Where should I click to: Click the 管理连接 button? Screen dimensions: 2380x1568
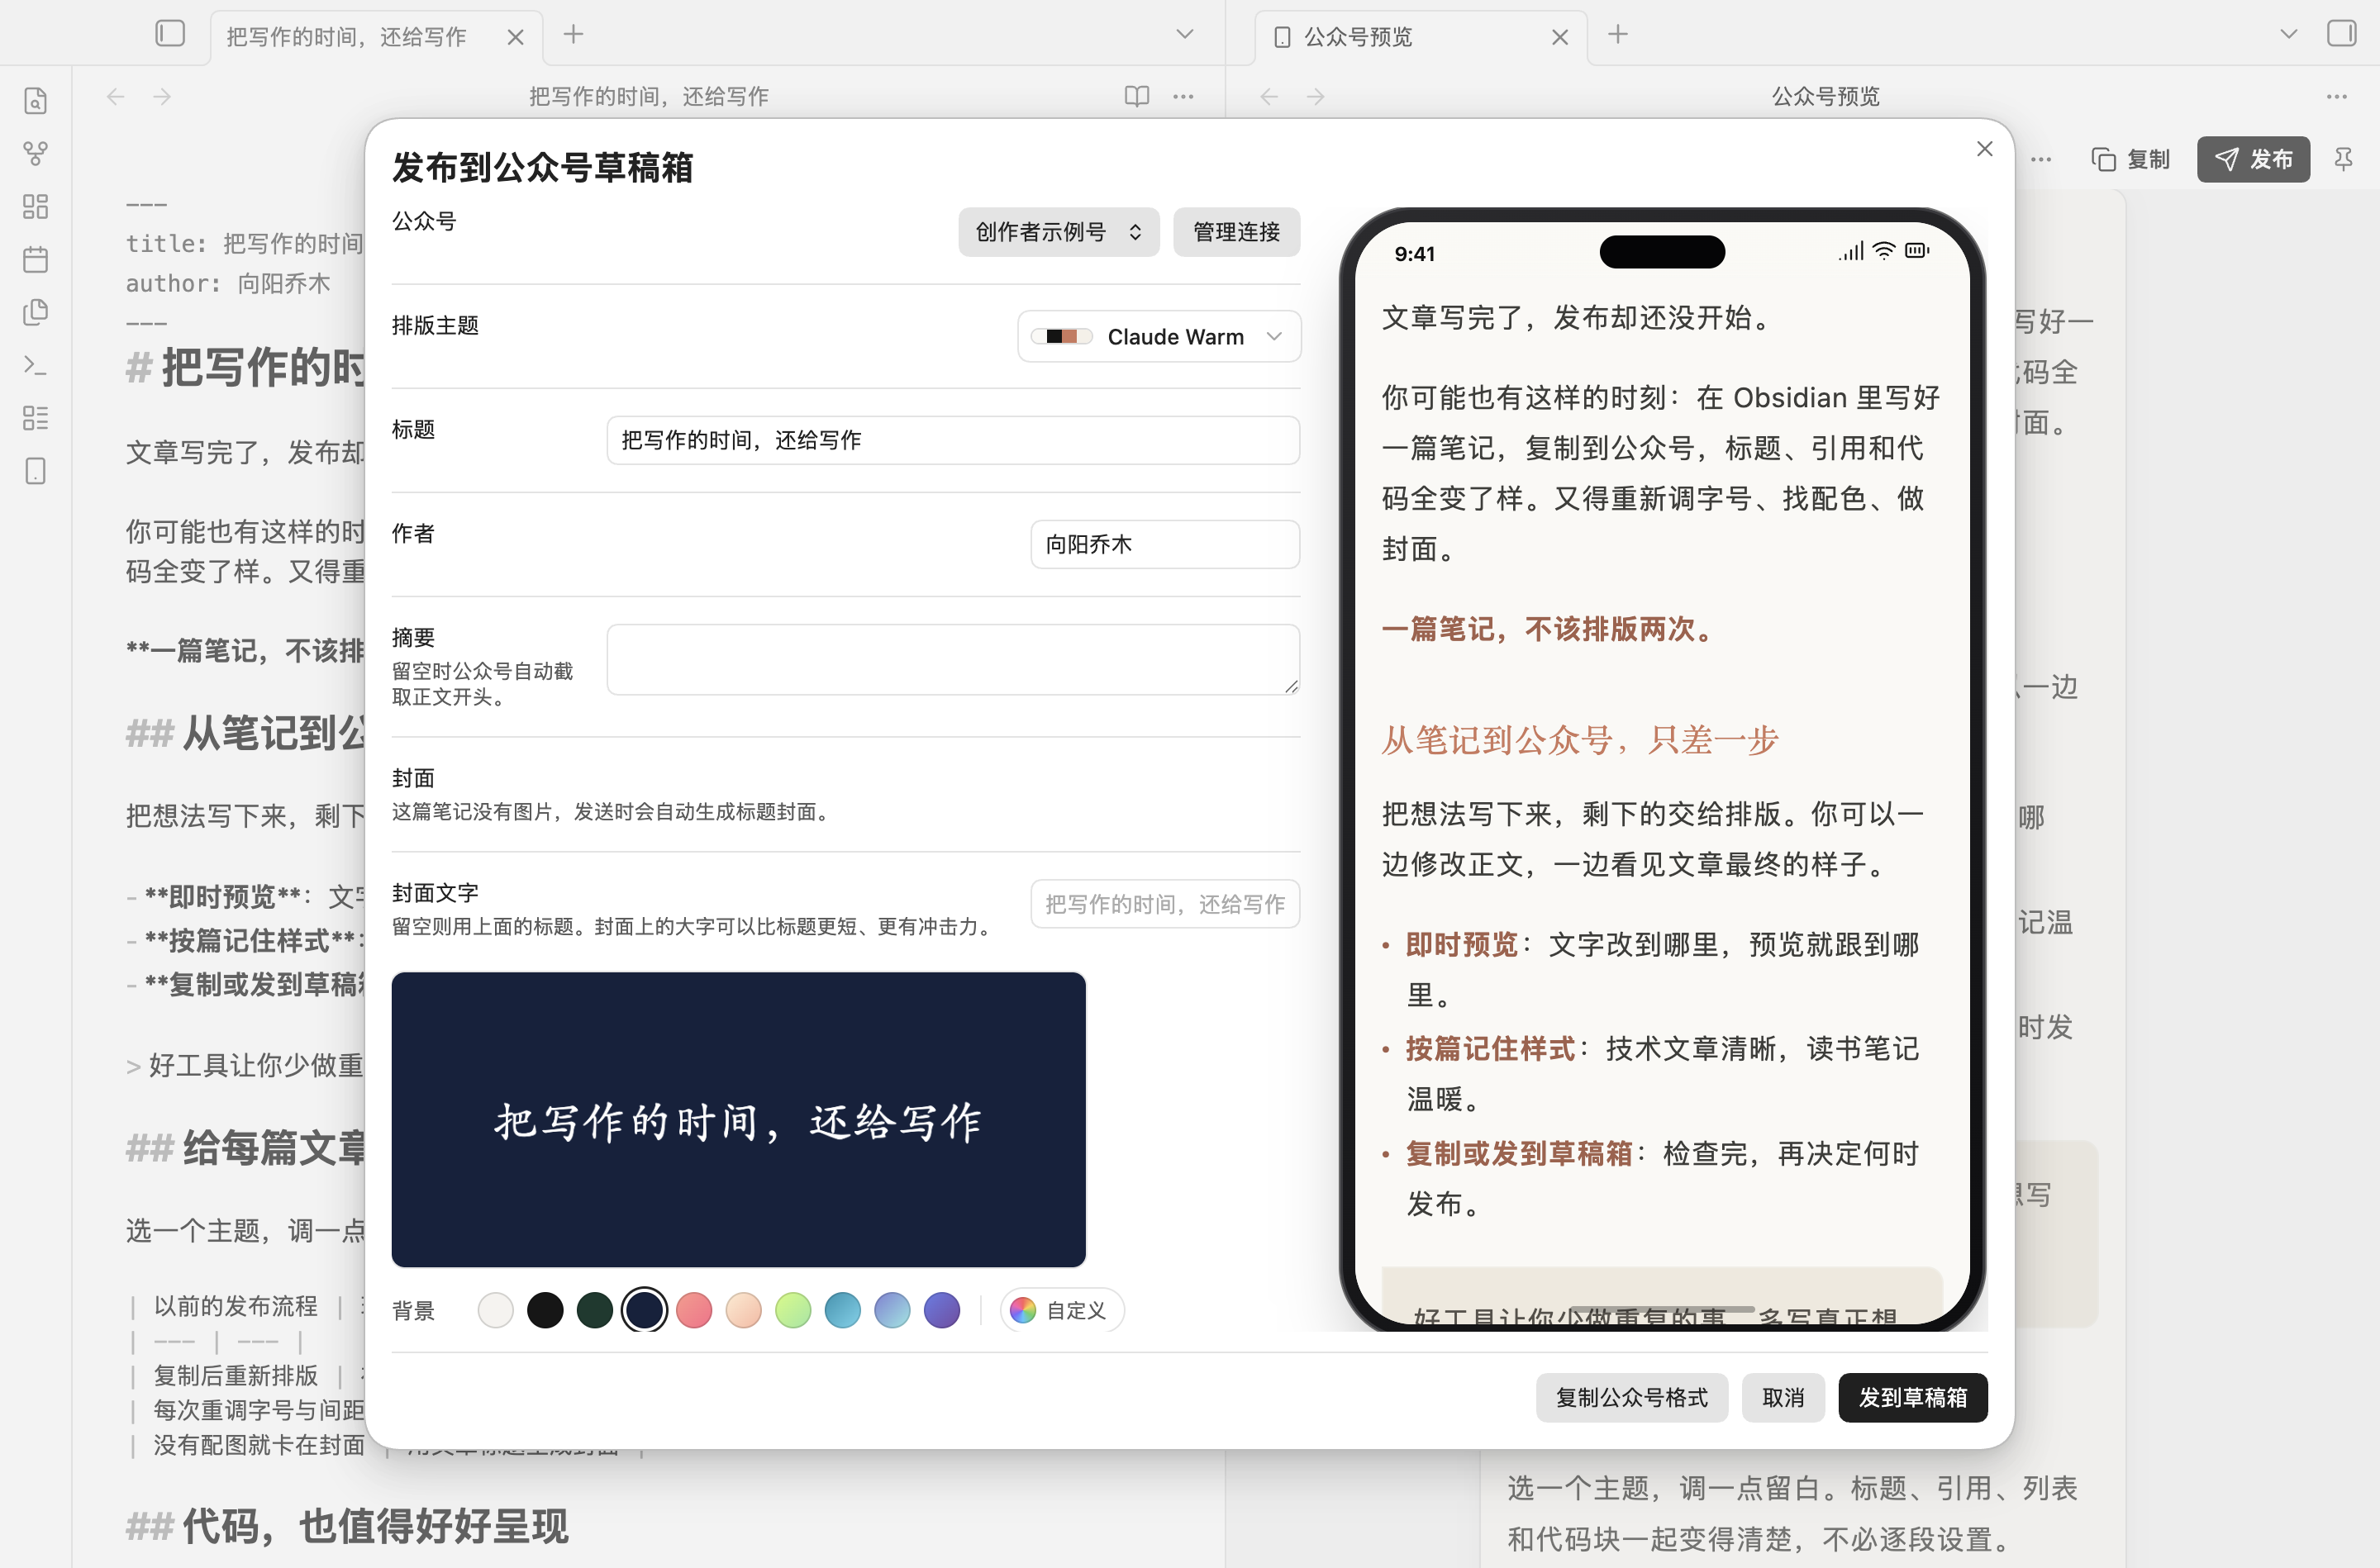pos(1236,232)
